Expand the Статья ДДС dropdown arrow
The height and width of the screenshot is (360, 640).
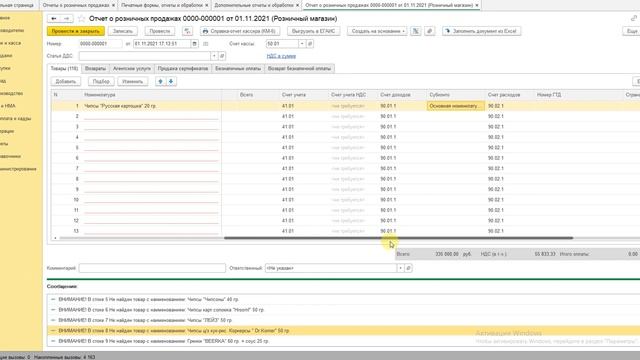pos(214,56)
